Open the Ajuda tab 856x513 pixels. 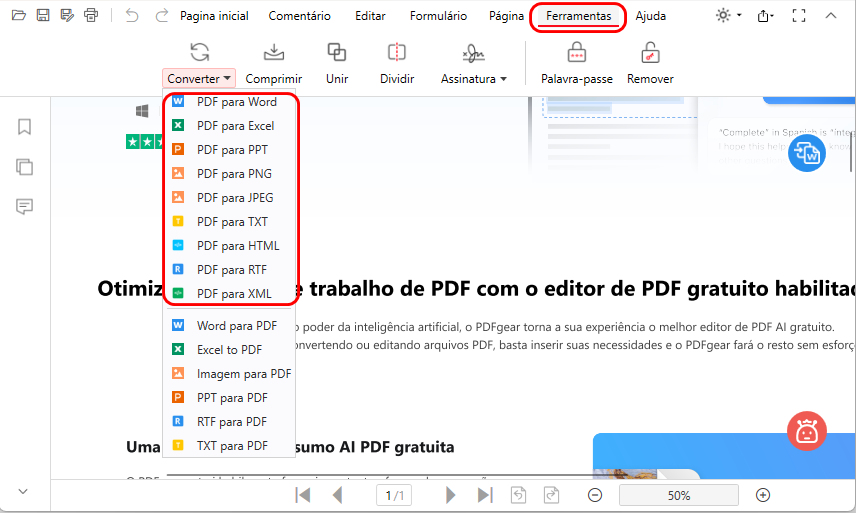coord(650,16)
